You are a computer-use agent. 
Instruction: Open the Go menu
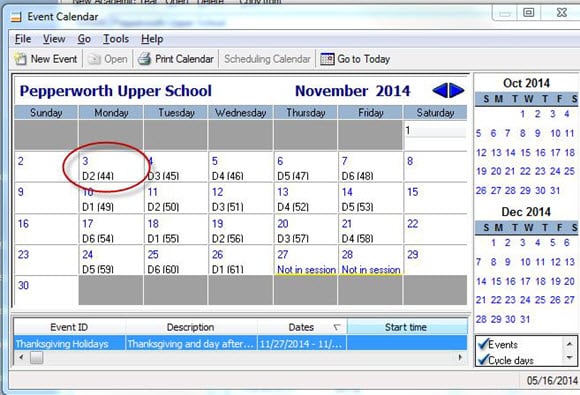(84, 39)
